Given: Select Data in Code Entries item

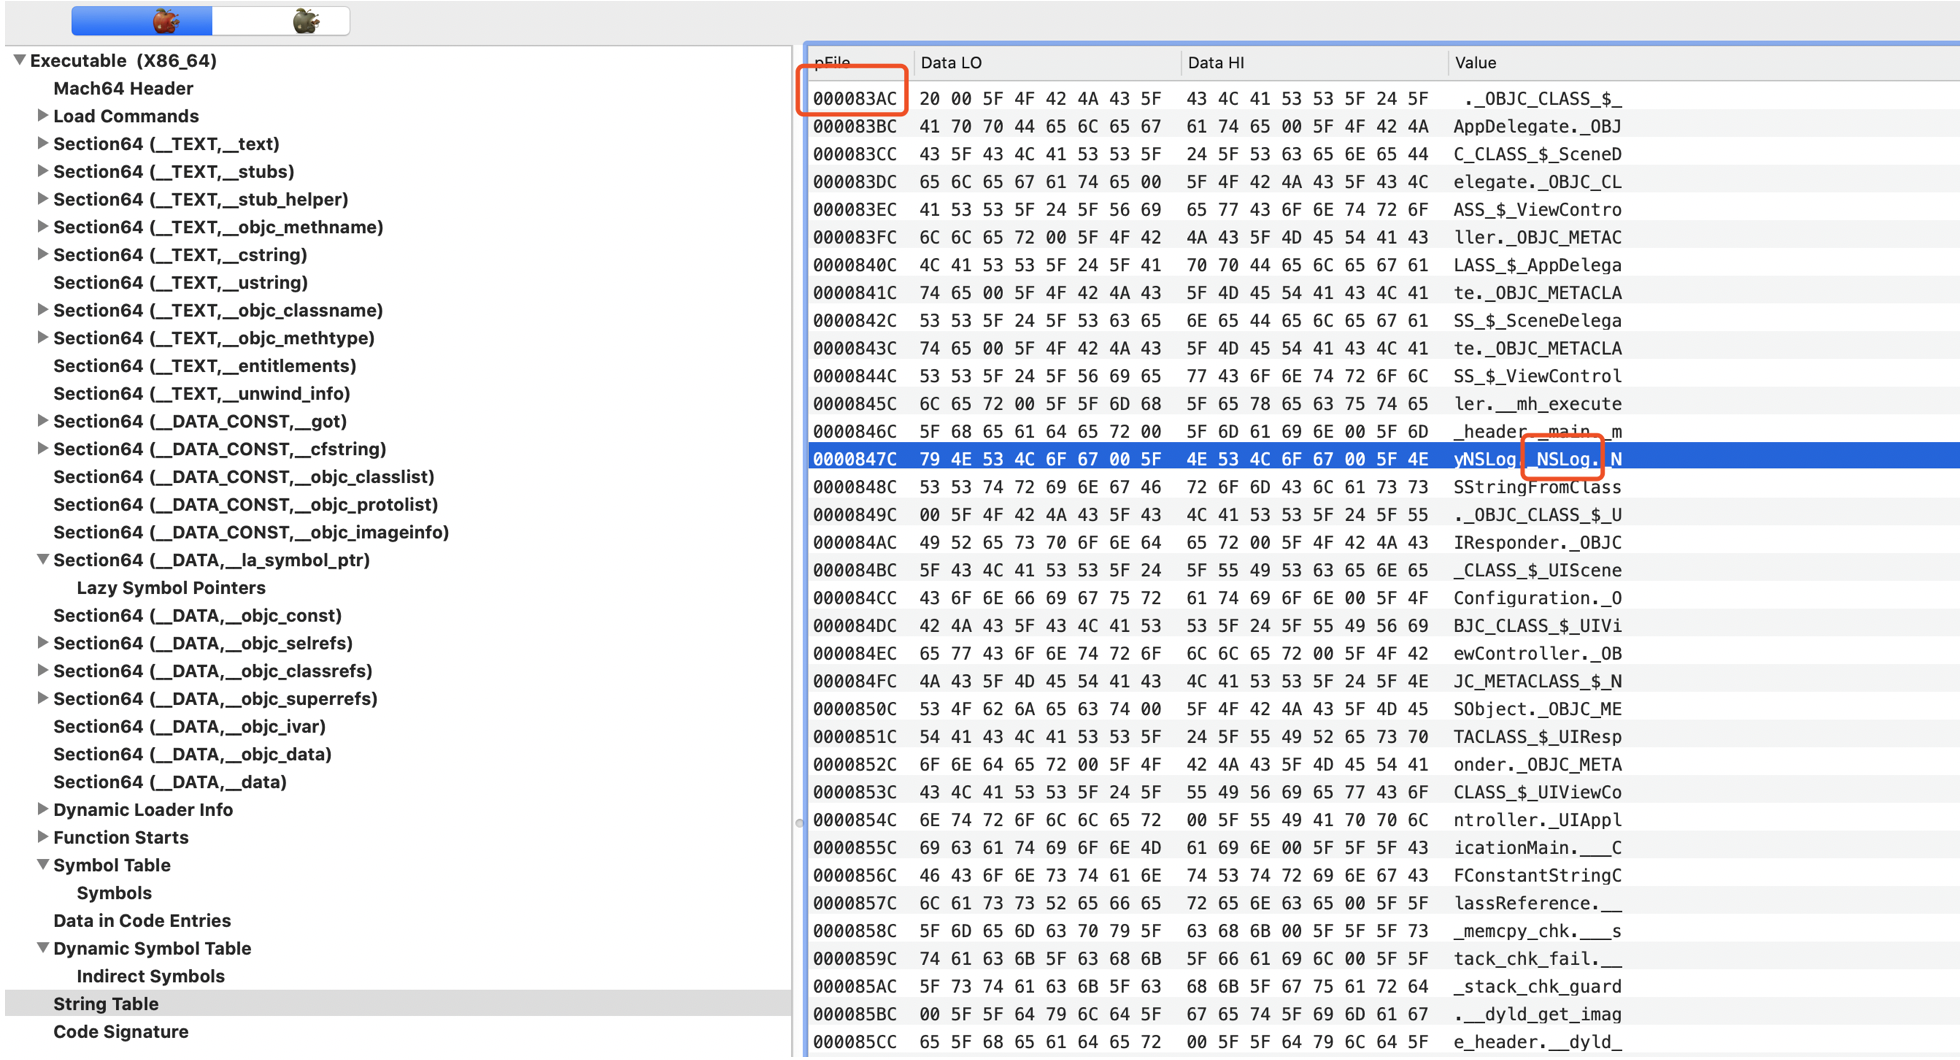Looking at the screenshot, I should (142, 920).
